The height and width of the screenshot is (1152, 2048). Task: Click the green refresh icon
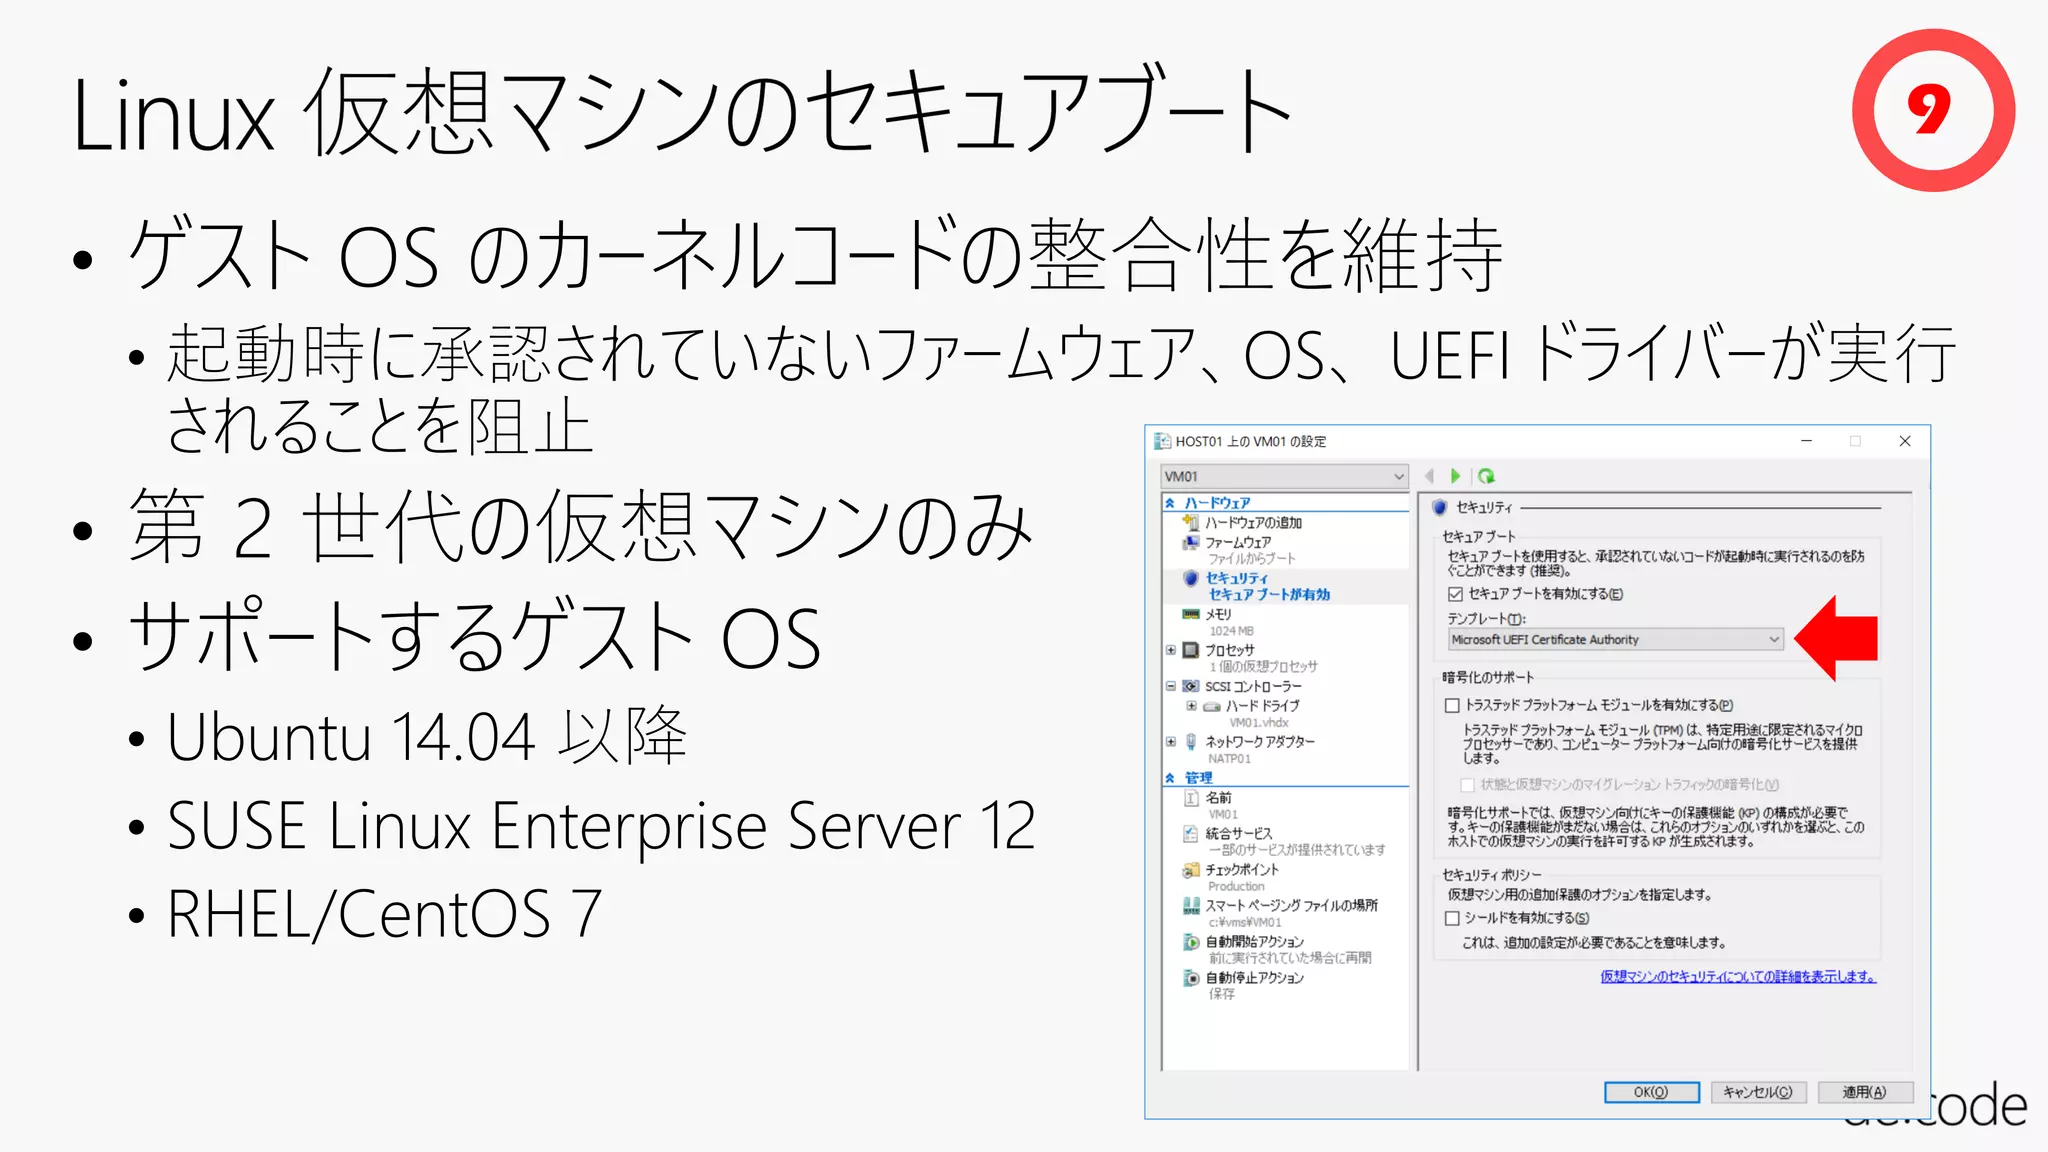tap(1486, 476)
